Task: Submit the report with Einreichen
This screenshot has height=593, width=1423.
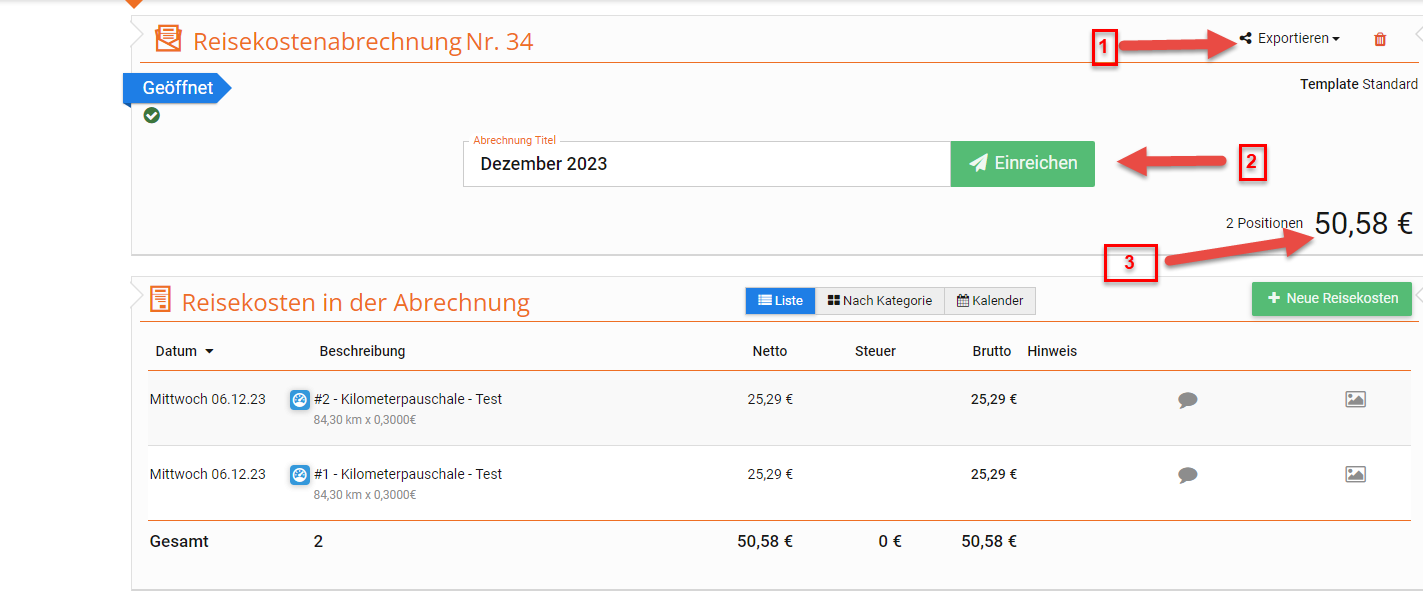Action: (1022, 163)
